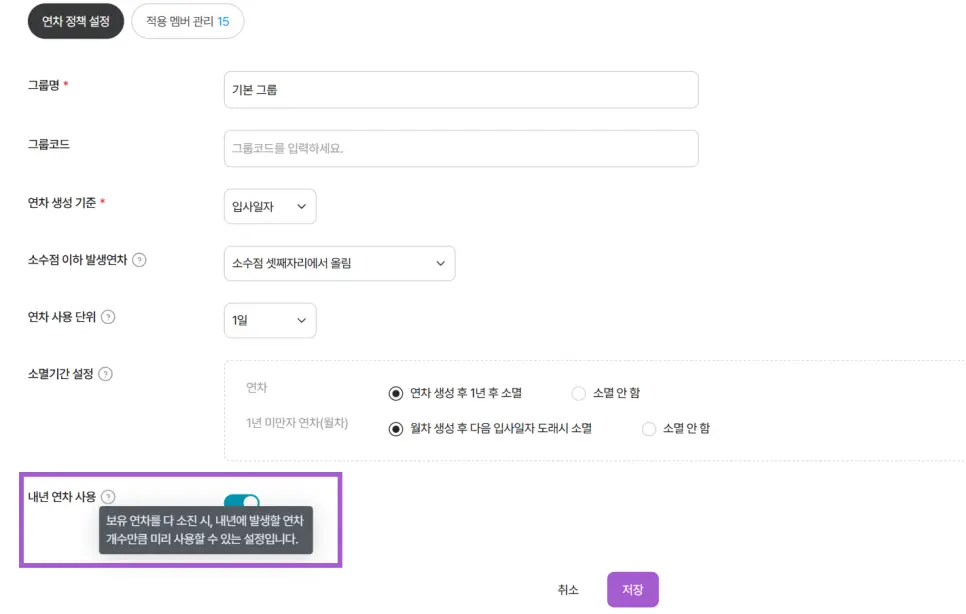The width and height of the screenshot is (966, 614).
Task: Switch to the 적용 멤버 관리 tab
Action: 186,21
